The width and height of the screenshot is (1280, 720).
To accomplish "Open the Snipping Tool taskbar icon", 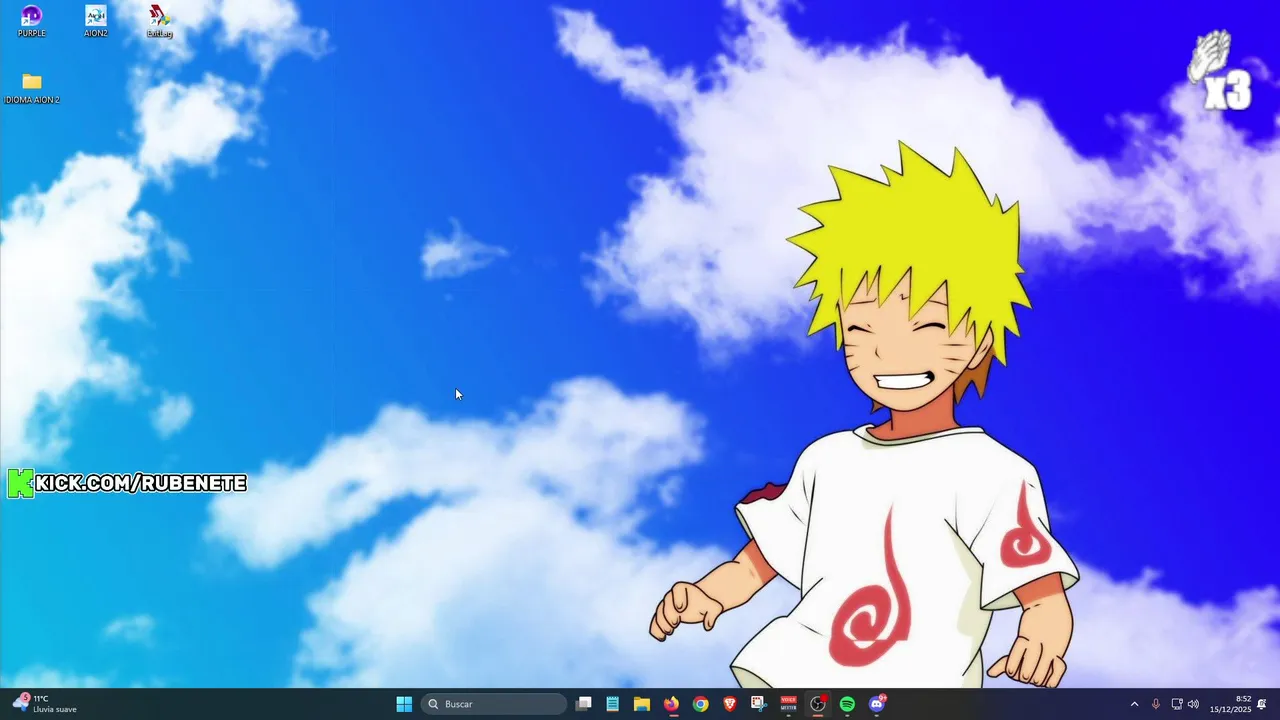I will pos(759,704).
